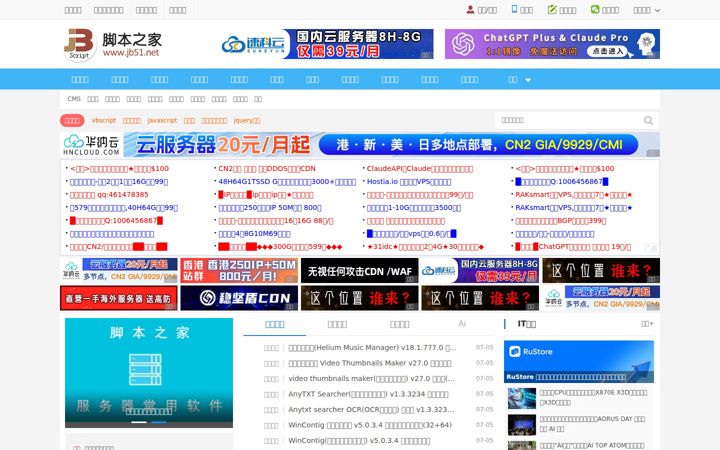This screenshot has height=450, width=720.
Task: Open the 579 40H64G 99 ad link
Action: click(x=124, y=208)
